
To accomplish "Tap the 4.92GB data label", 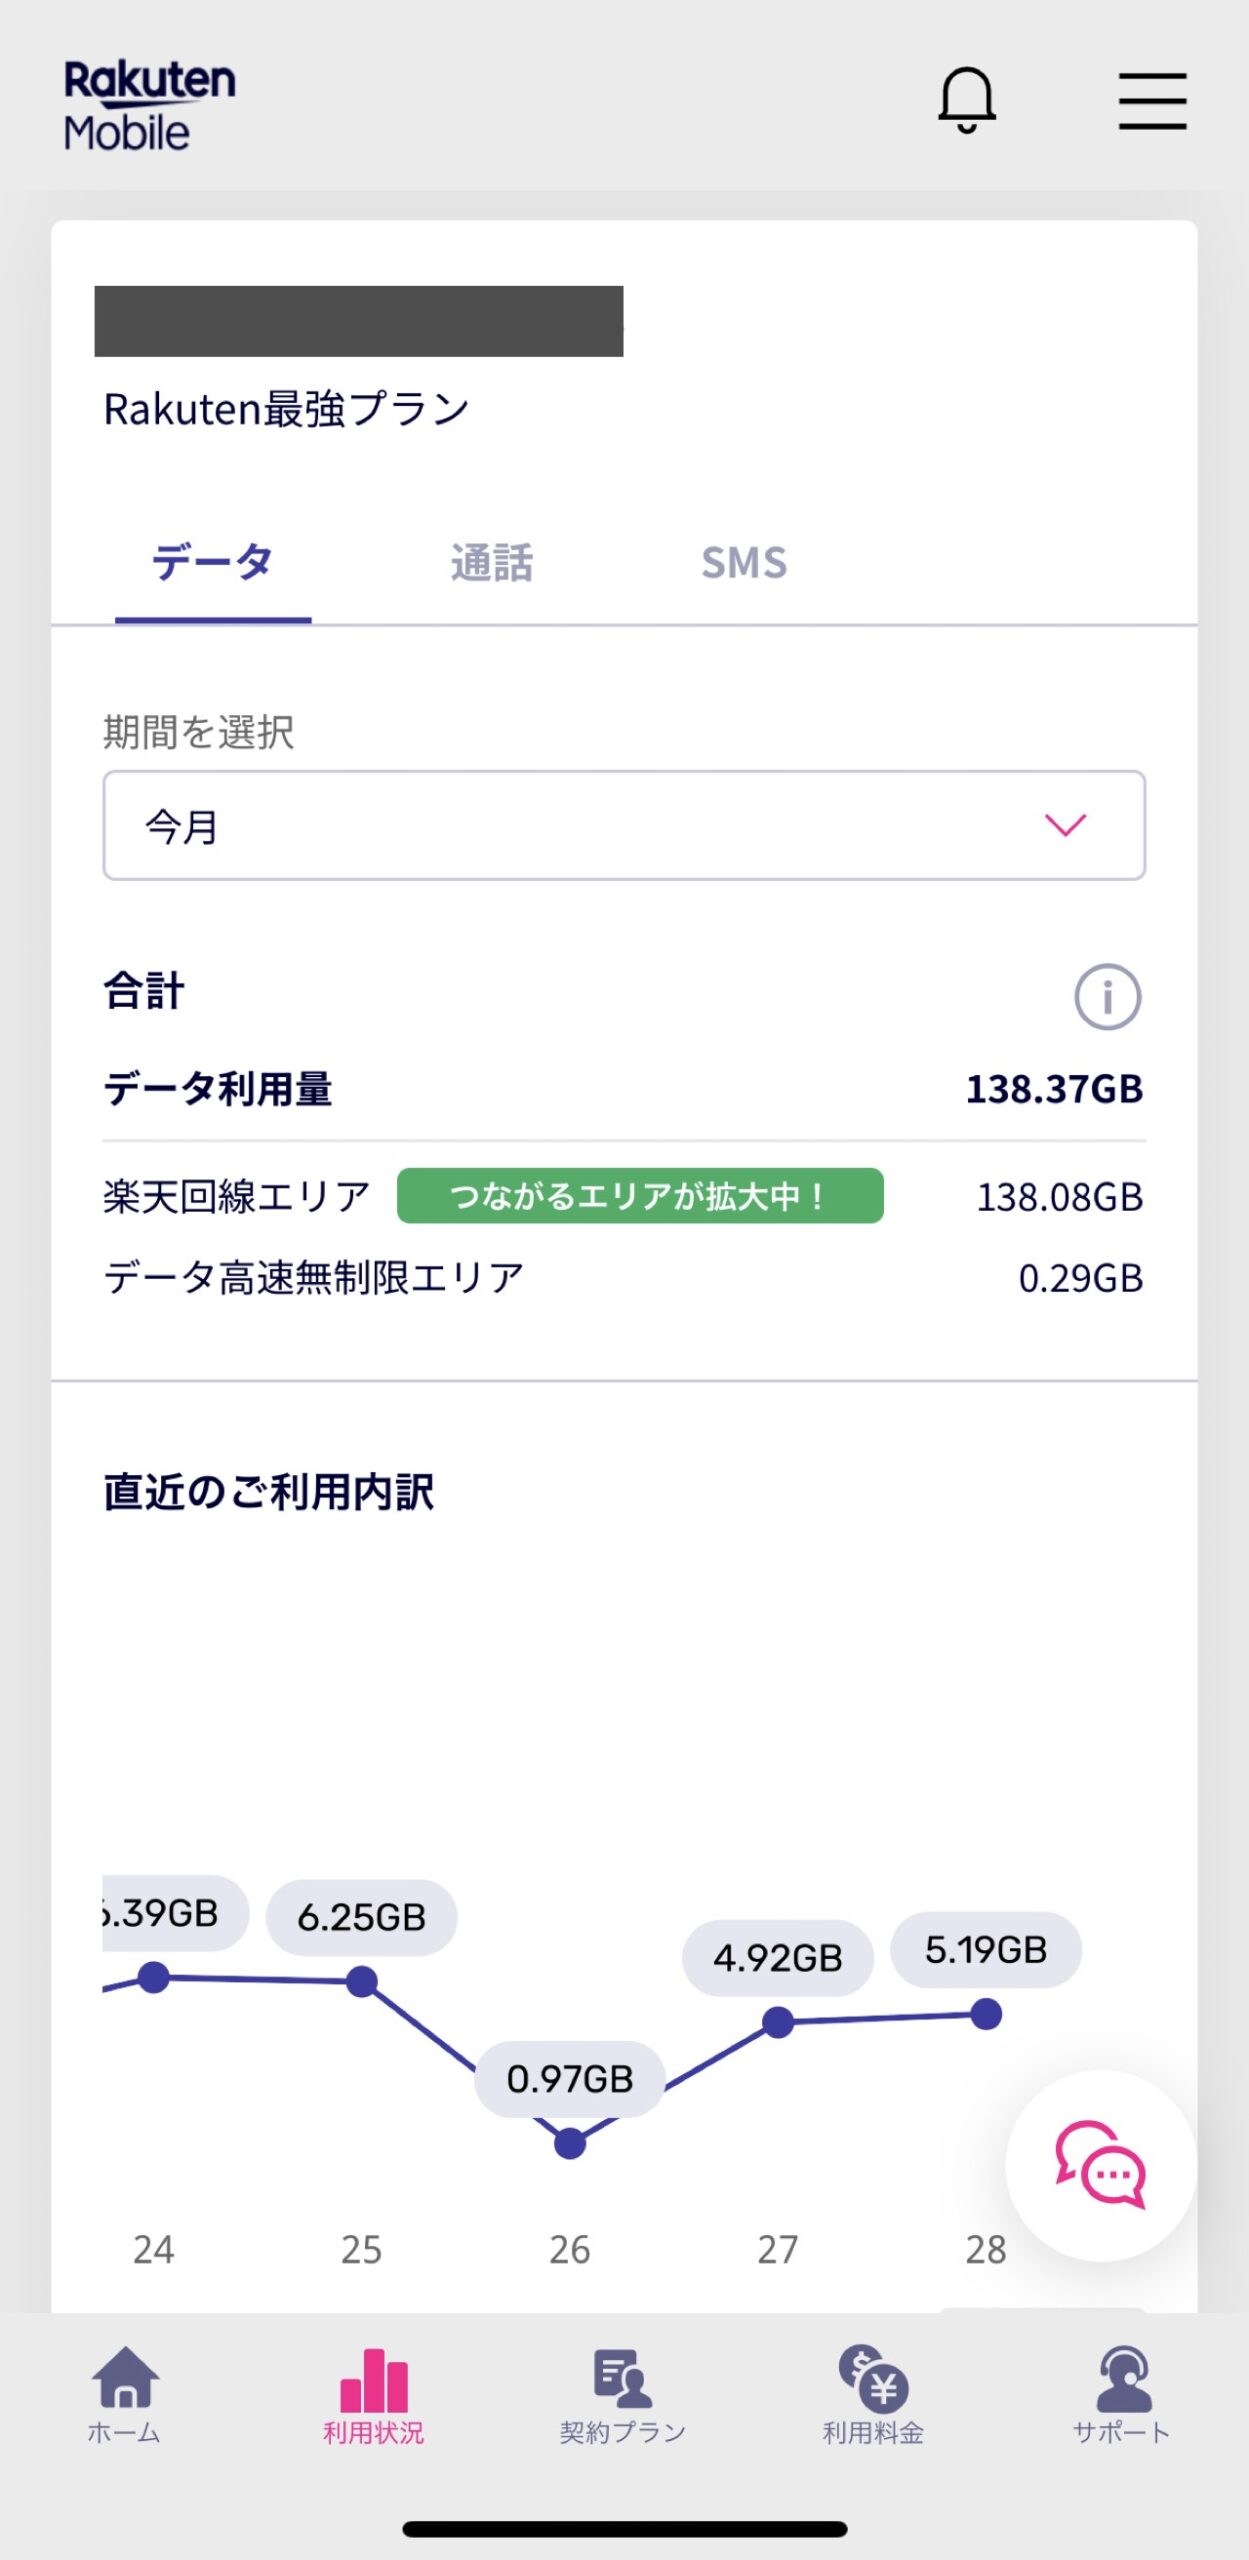I will (778, 1957).
